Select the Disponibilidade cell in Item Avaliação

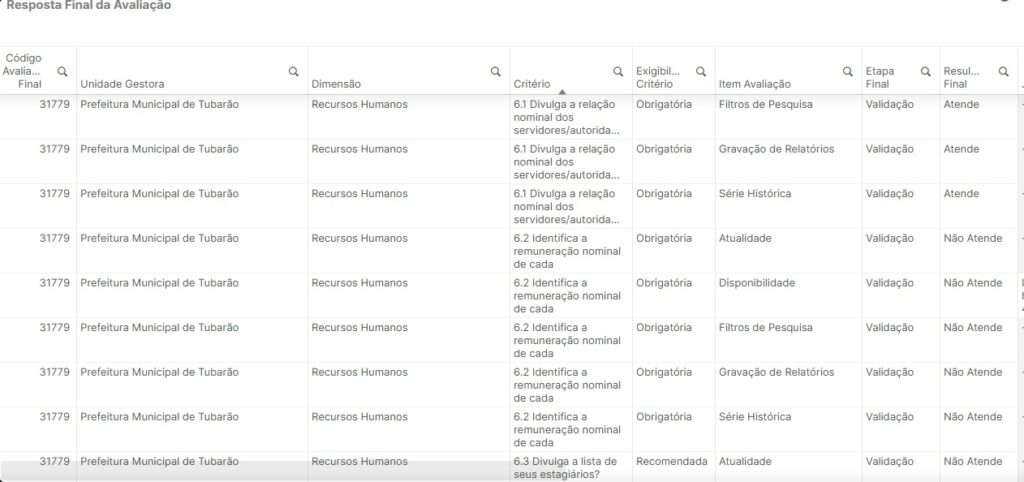756,283
